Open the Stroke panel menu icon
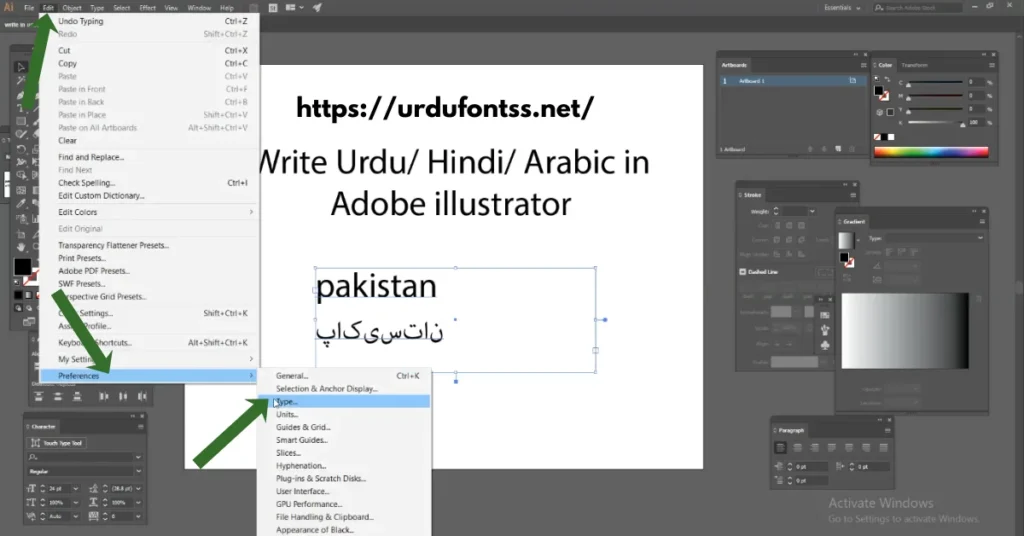The height and width of the screenshot is (536, 1024). pyautogui.click(x=852, y=195)
